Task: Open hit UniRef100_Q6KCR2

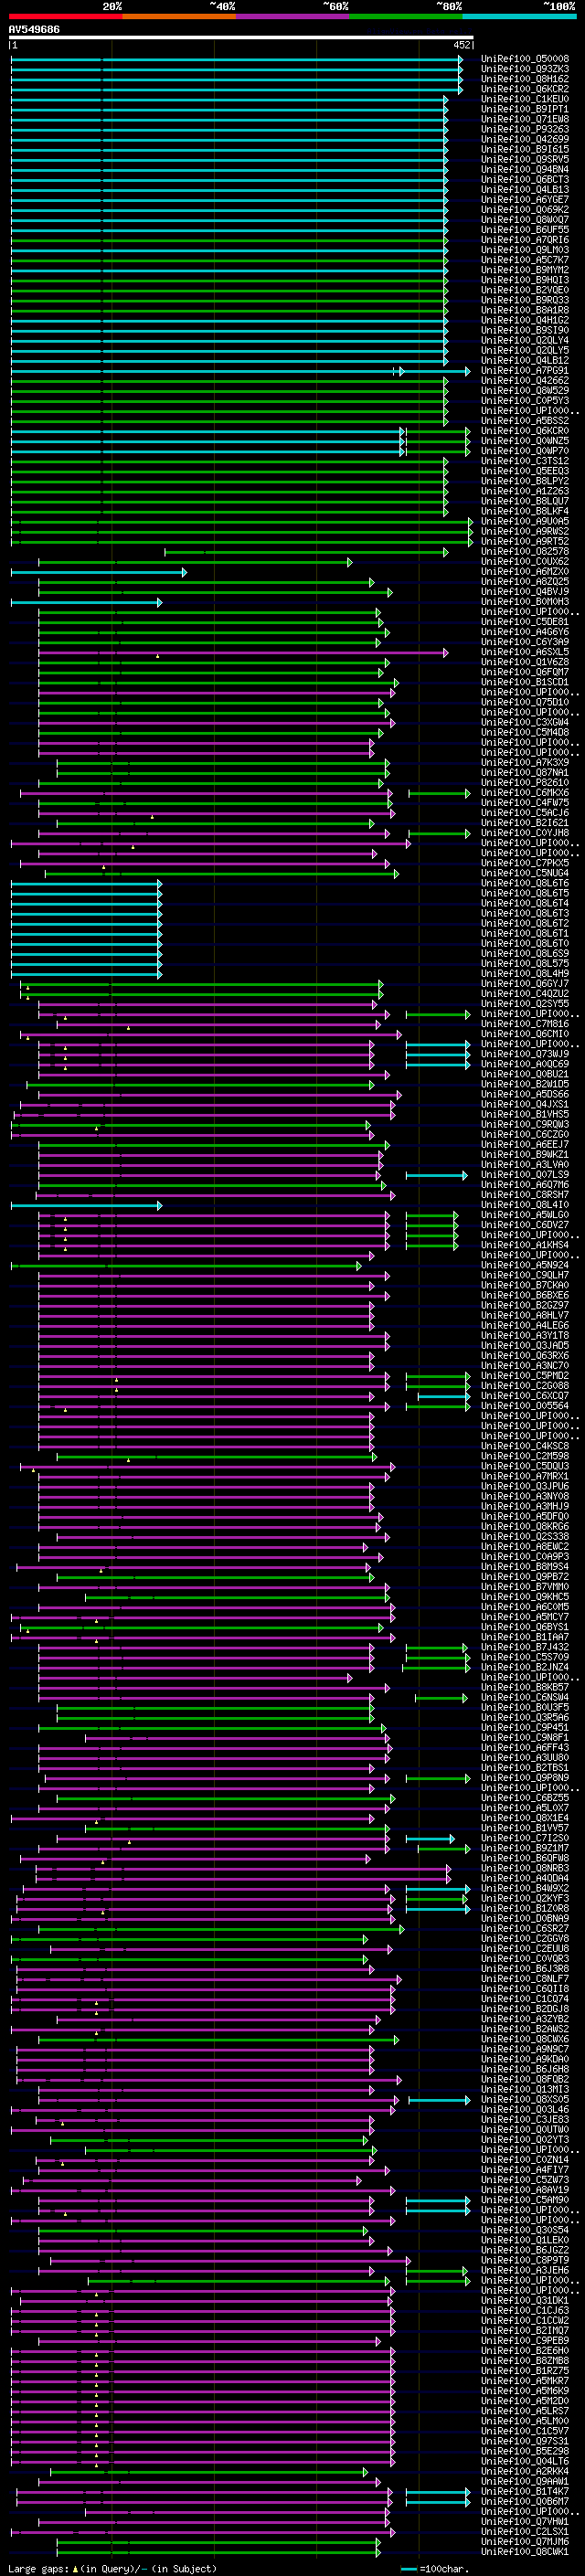Action: coord(524,89)
